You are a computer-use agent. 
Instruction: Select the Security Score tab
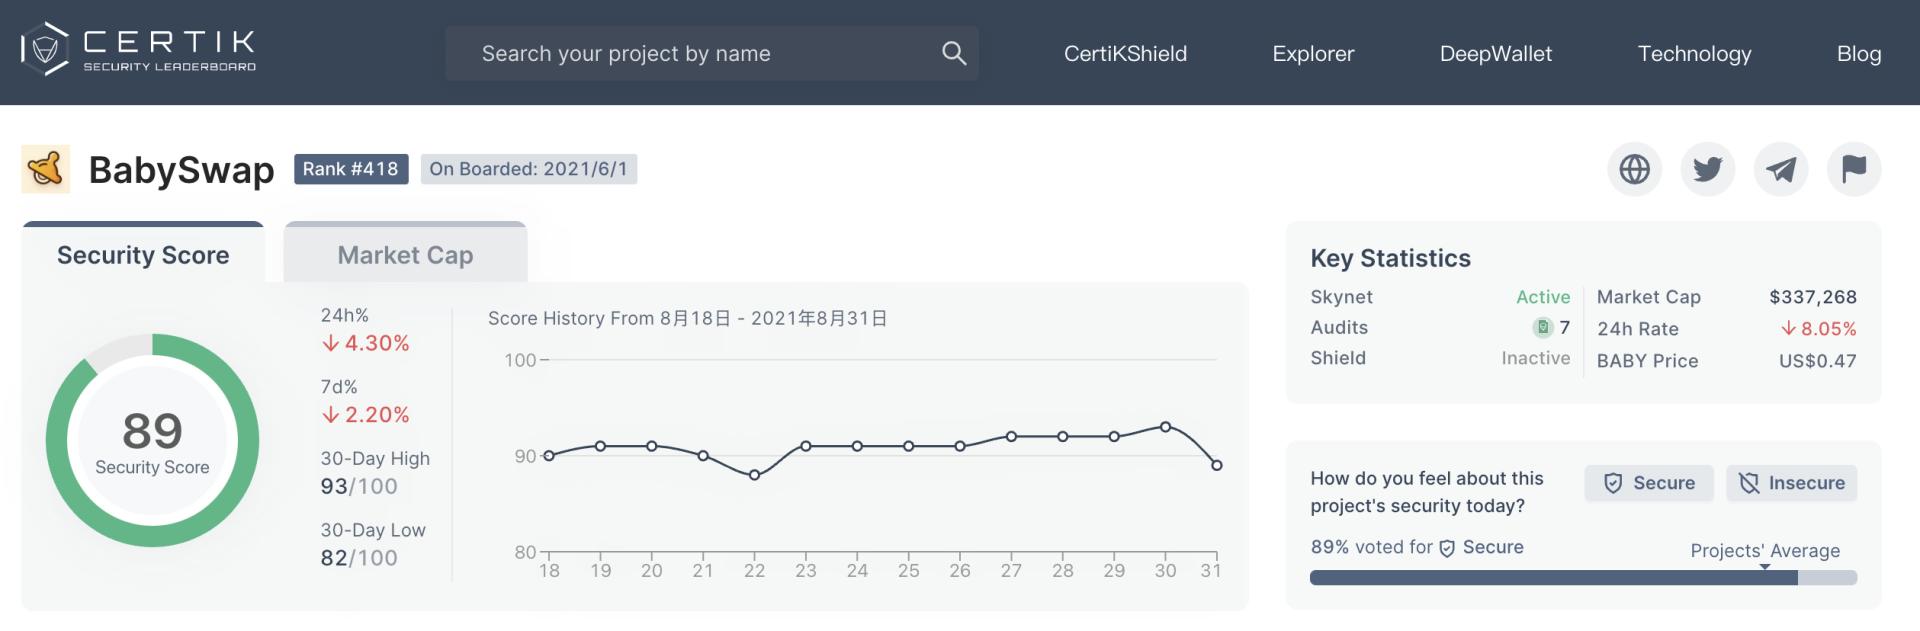coord(143,255)
